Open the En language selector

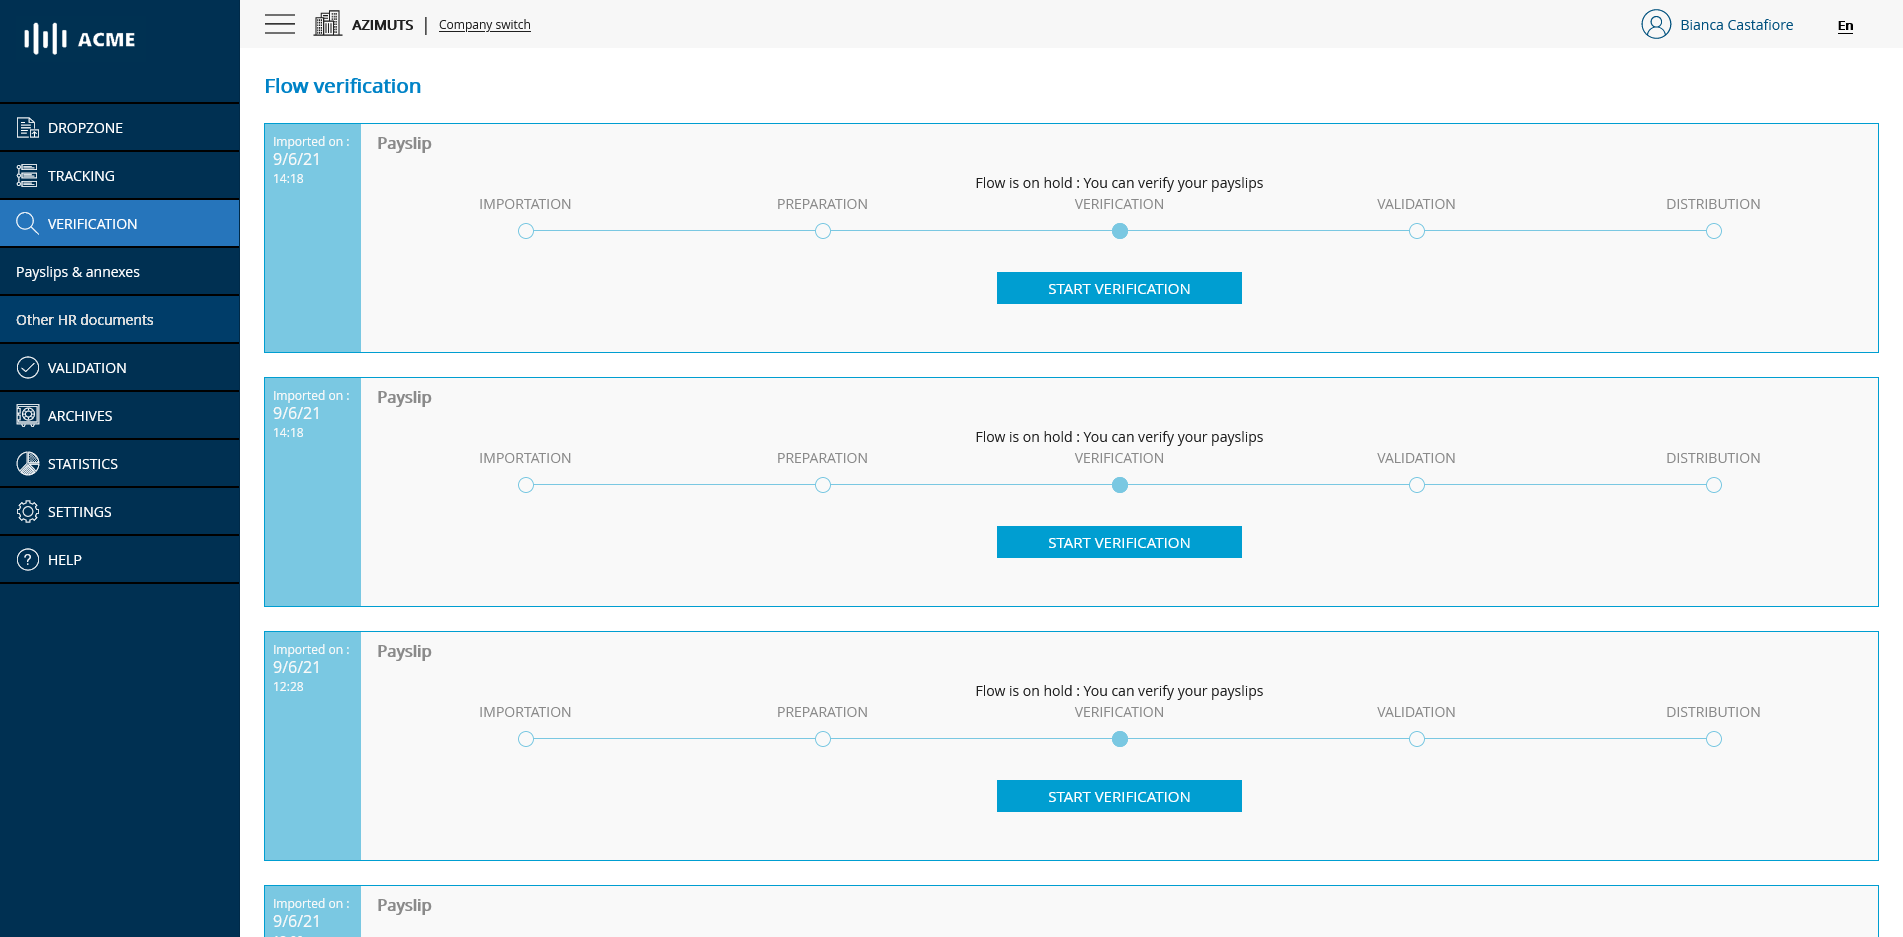click(1845, 26)
